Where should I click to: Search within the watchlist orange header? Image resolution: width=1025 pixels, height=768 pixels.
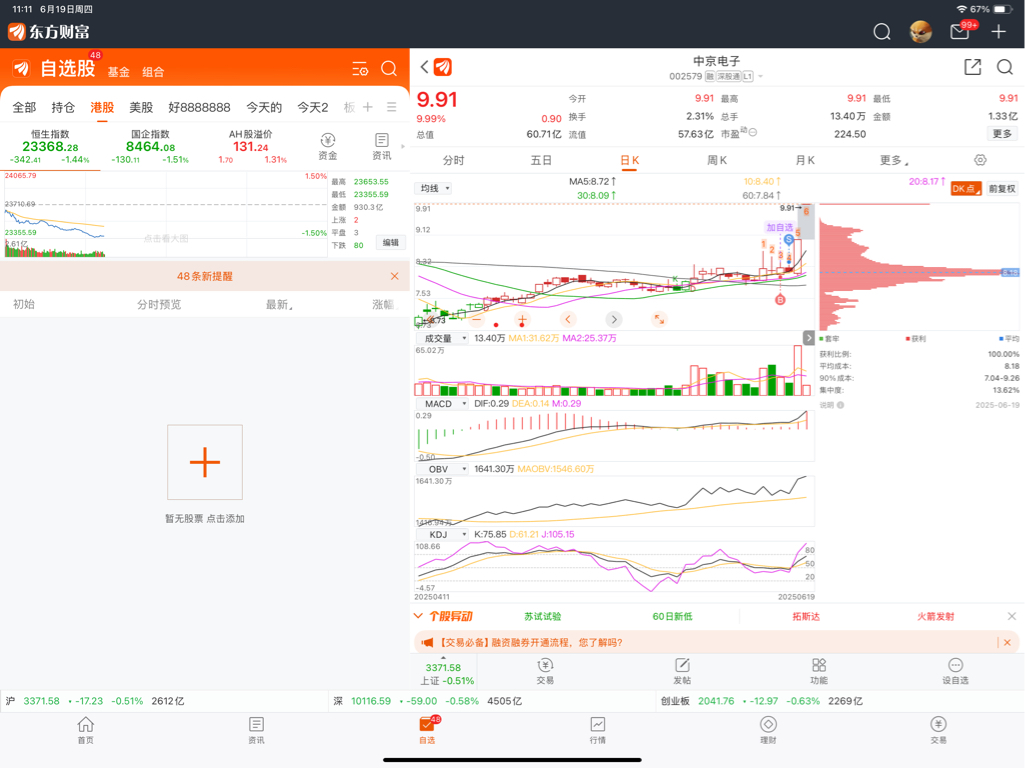(x=389, y=69)
